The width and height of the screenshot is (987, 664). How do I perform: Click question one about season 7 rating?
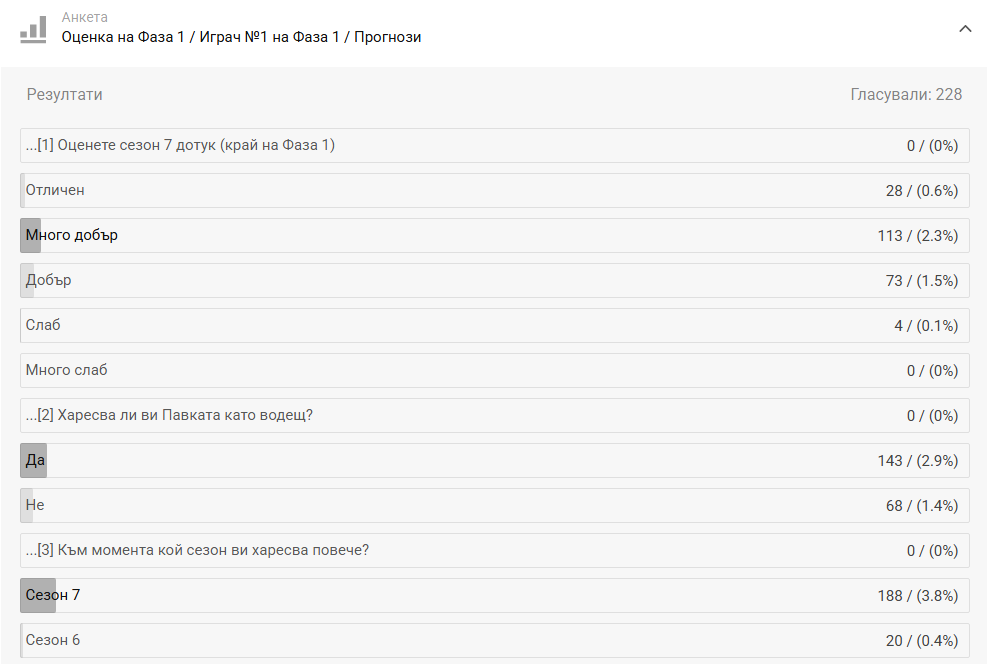click(x=180, y=145)
